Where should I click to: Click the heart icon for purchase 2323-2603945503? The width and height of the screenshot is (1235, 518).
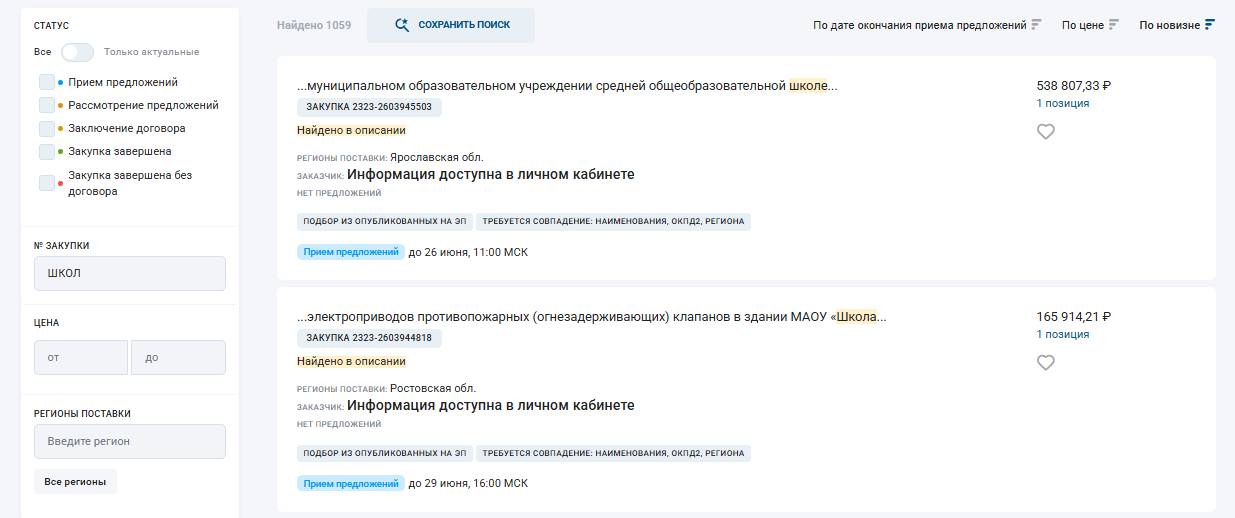coord(1046,131)
